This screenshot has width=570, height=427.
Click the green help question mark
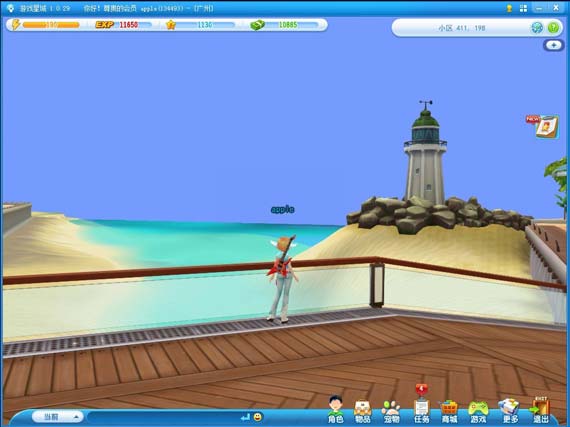553,28
